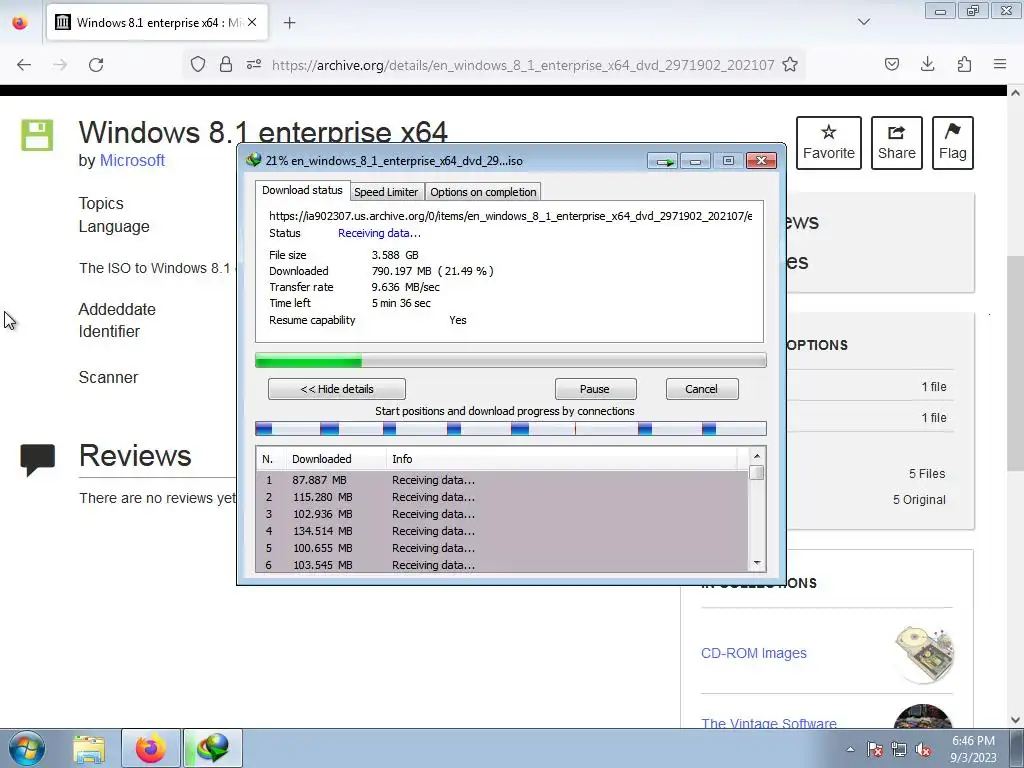1024x768 pixels.
Task: Click the padlock site security icon
Action: coord(225,64)
